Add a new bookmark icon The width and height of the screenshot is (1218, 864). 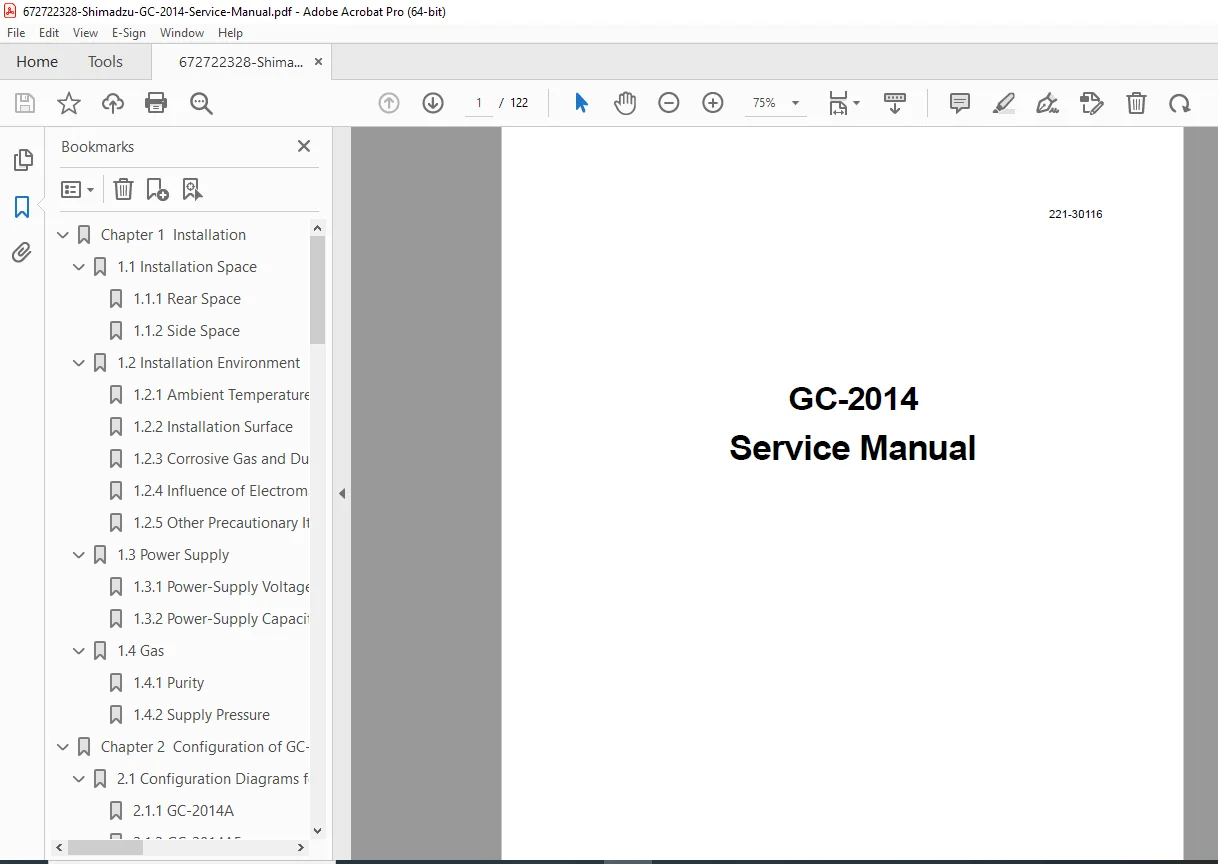[157, 189]
